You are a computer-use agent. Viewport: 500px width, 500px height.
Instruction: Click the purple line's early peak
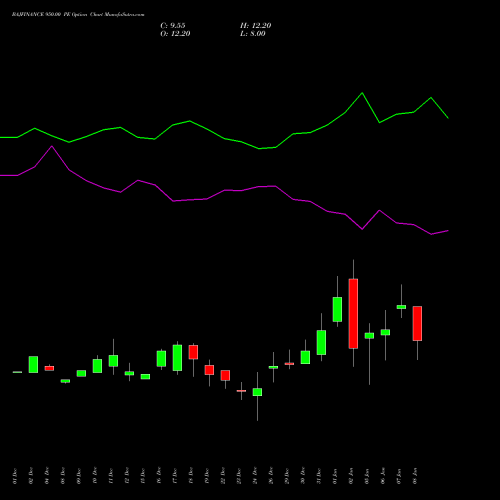tap(52, 146)
